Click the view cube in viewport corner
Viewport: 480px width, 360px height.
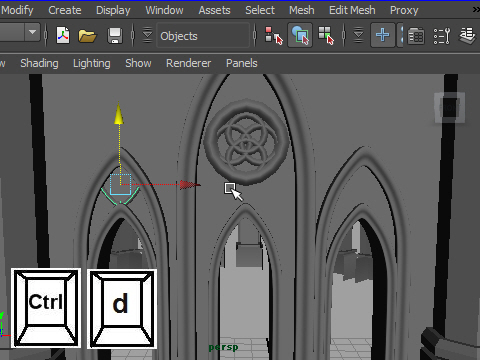coord(449,107)
